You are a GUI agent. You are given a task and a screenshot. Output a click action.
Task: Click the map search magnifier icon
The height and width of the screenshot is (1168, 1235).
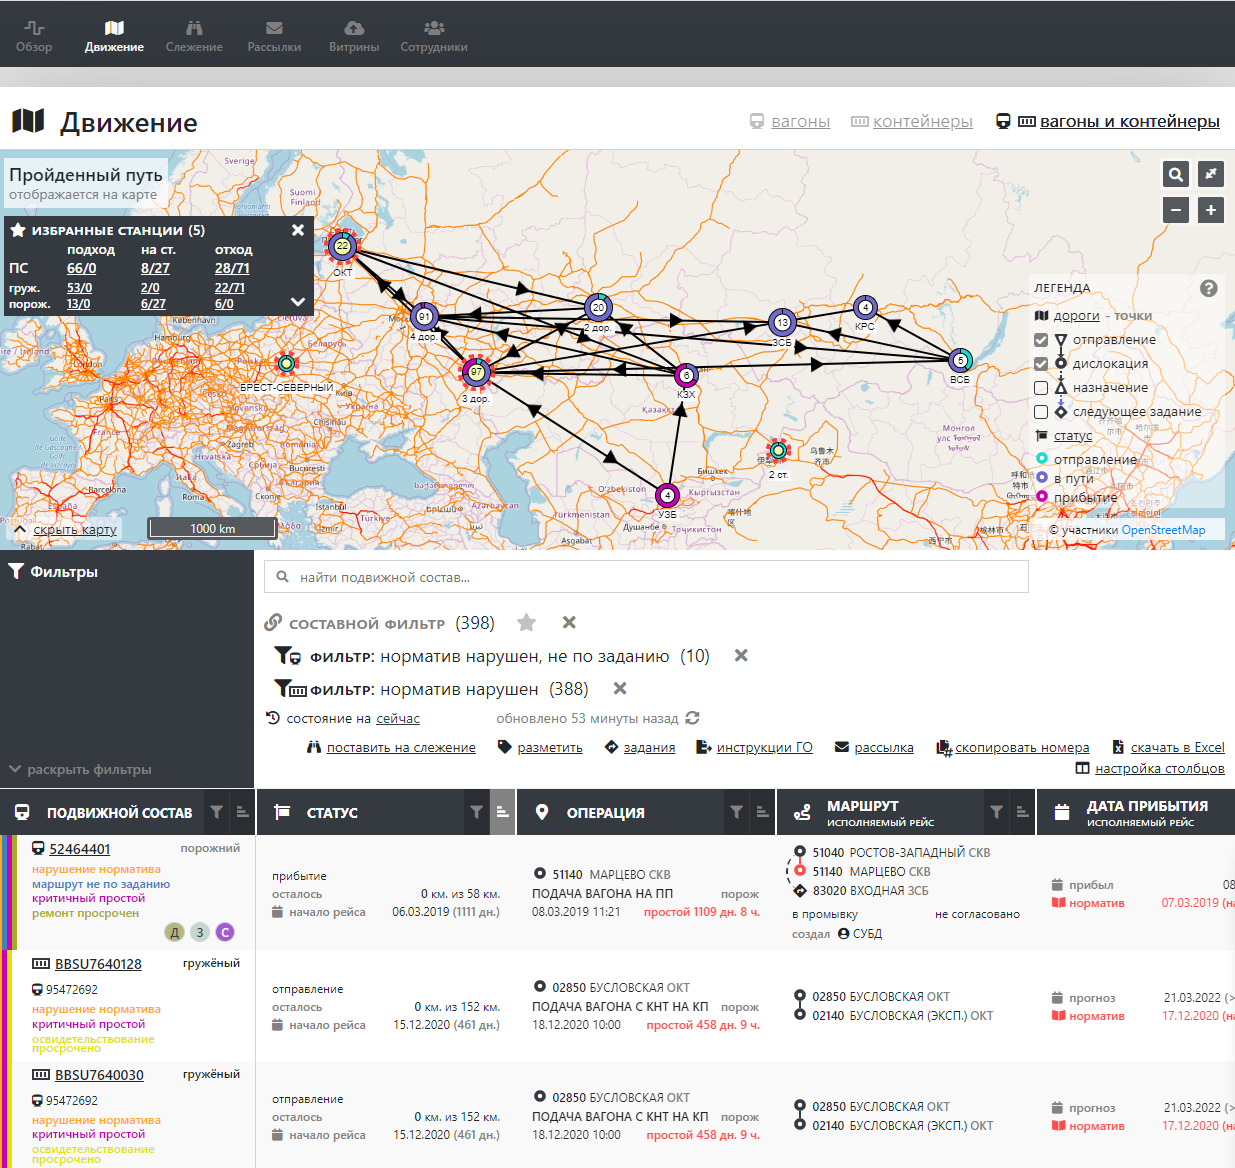[x=1175, y=174]
